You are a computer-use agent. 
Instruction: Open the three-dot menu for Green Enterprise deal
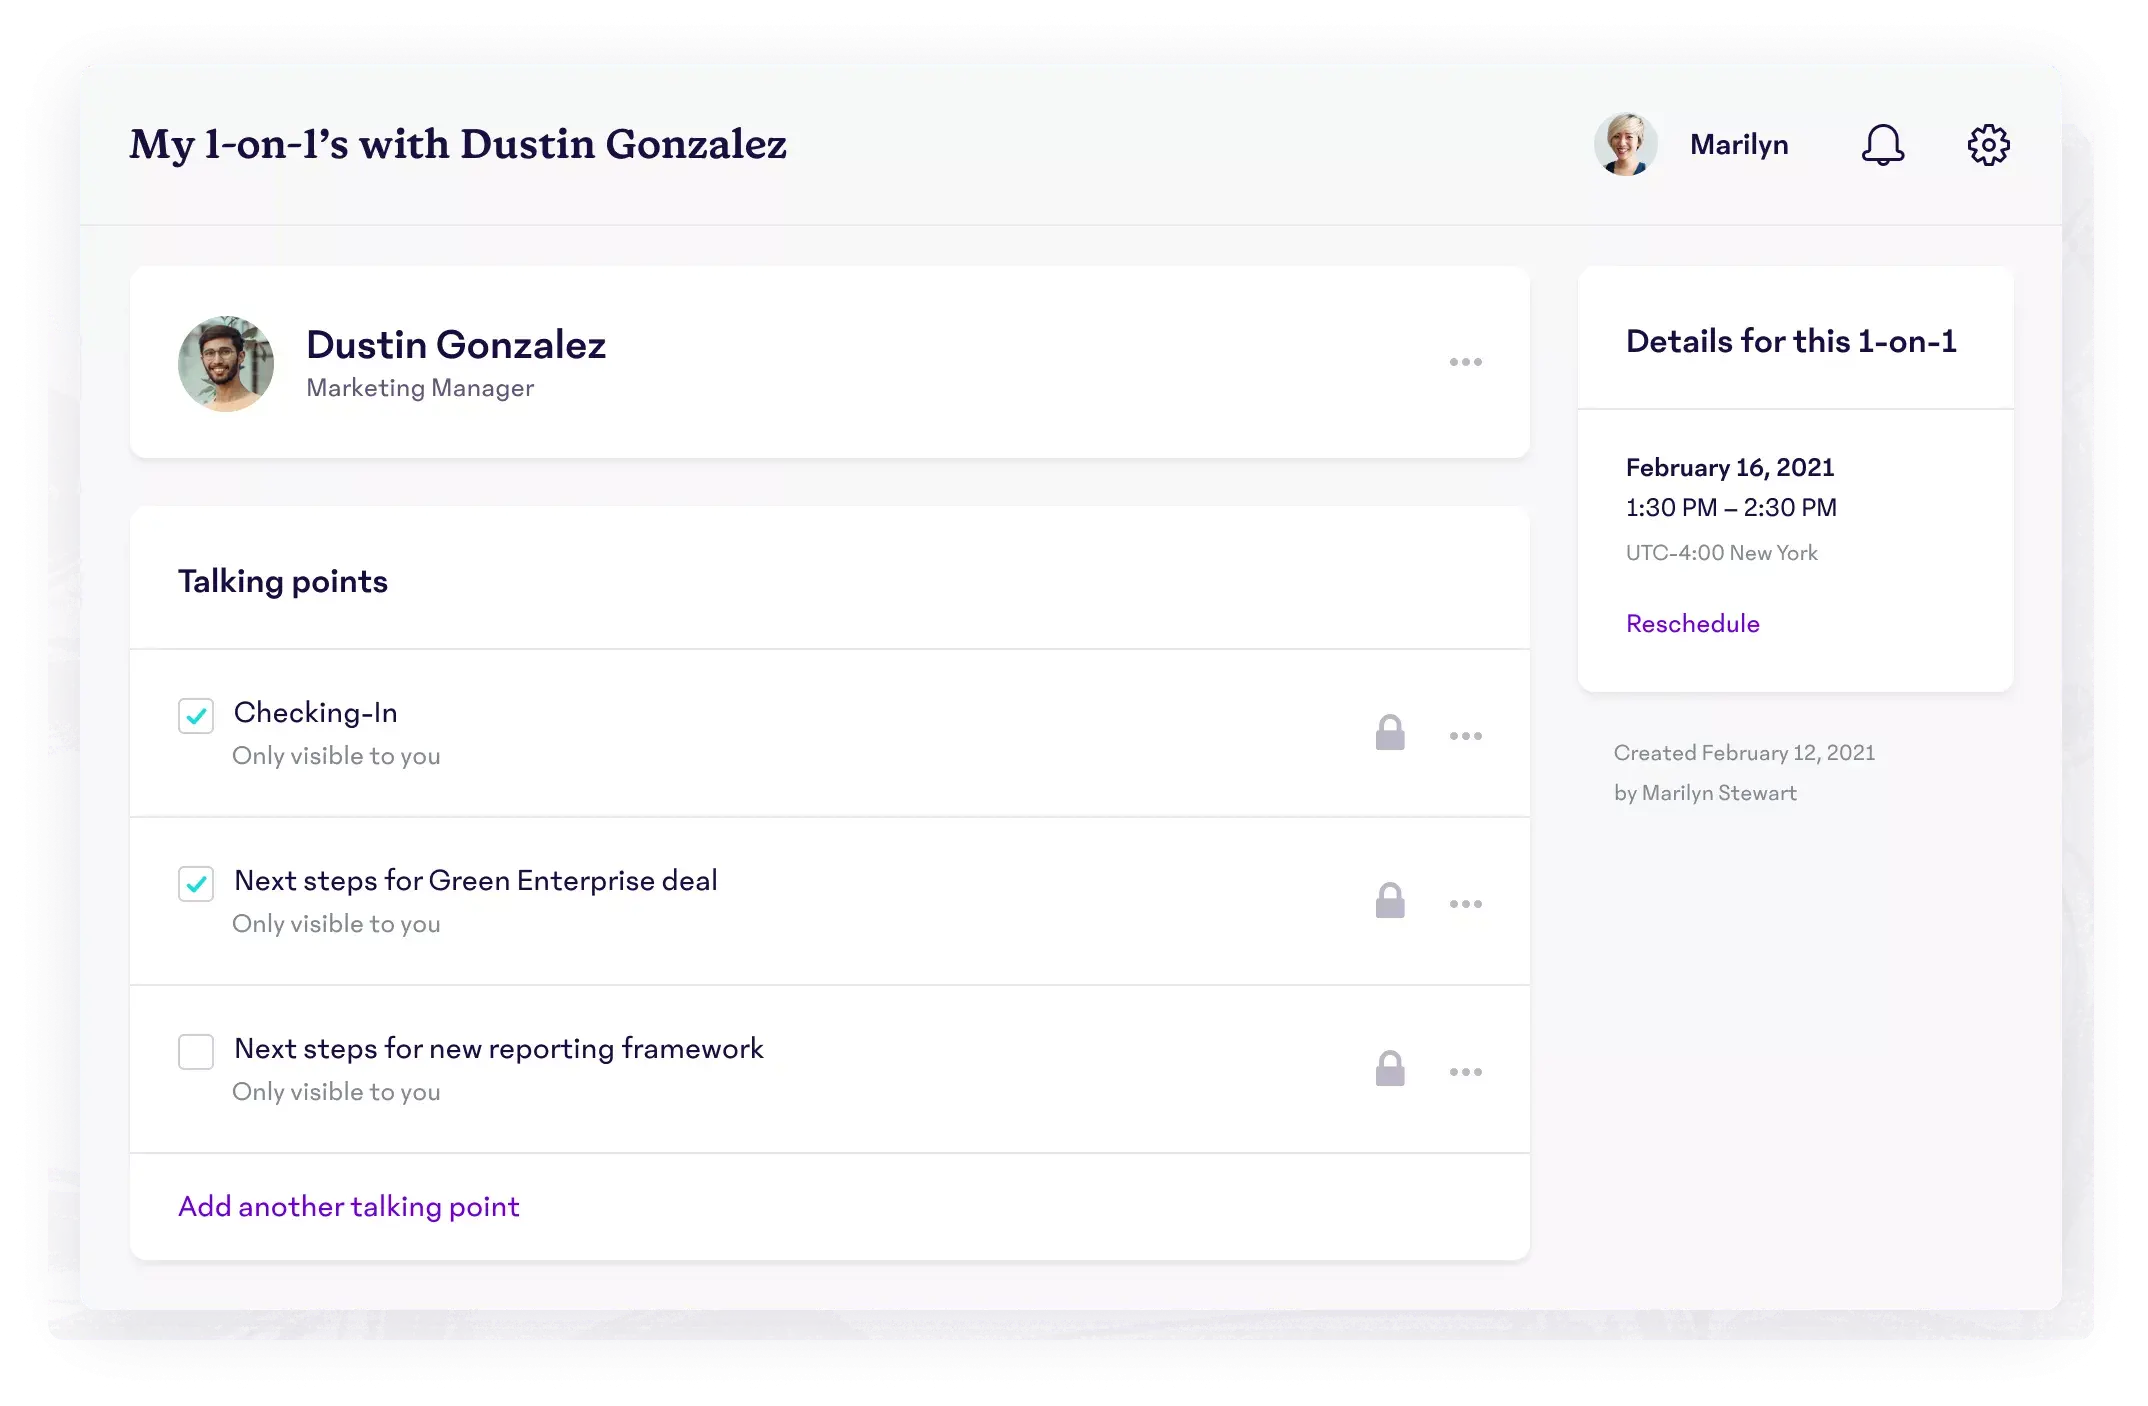1465,904
